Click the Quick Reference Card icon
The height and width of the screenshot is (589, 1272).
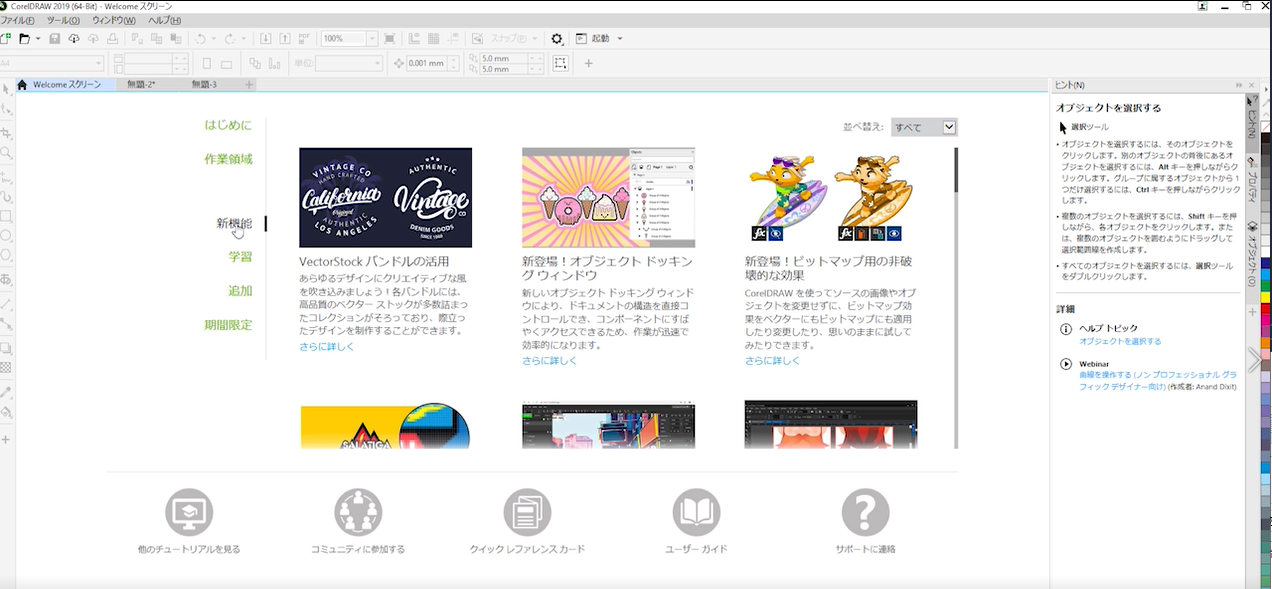527,513
